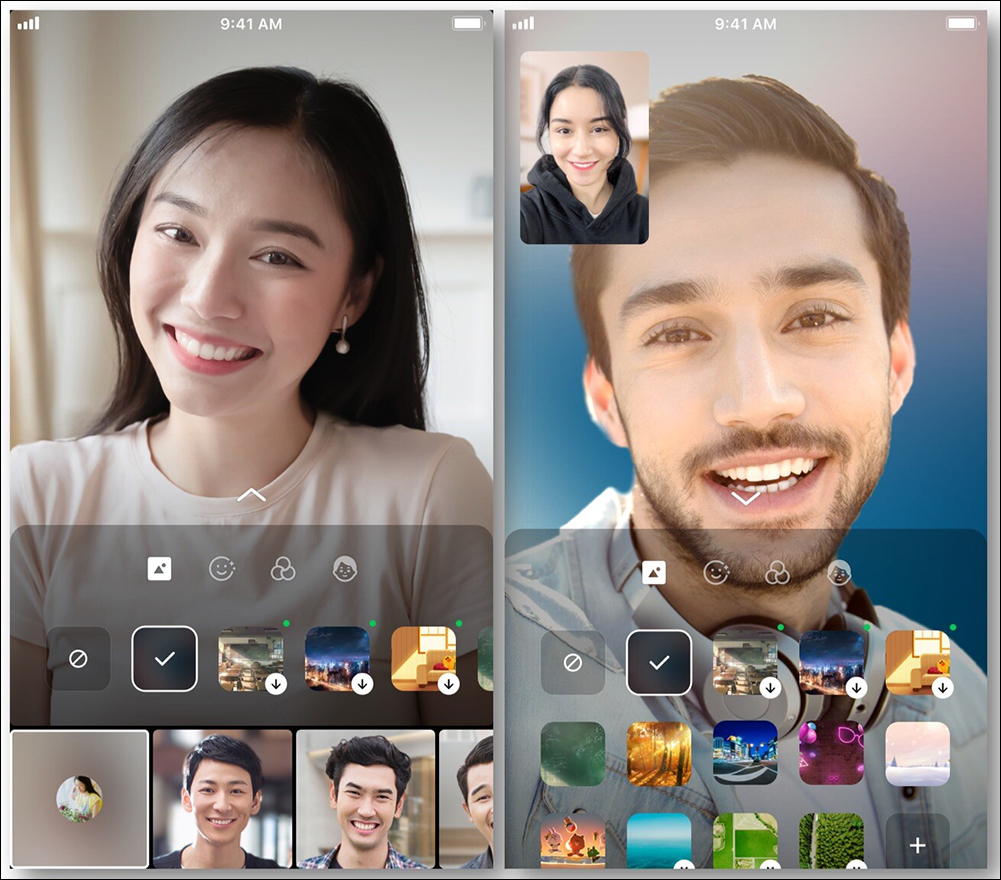Image resolution: width=1001 pixels, height=880 pixels.
Task: Download the classroom background on left phone
Action: pos(276,684)
